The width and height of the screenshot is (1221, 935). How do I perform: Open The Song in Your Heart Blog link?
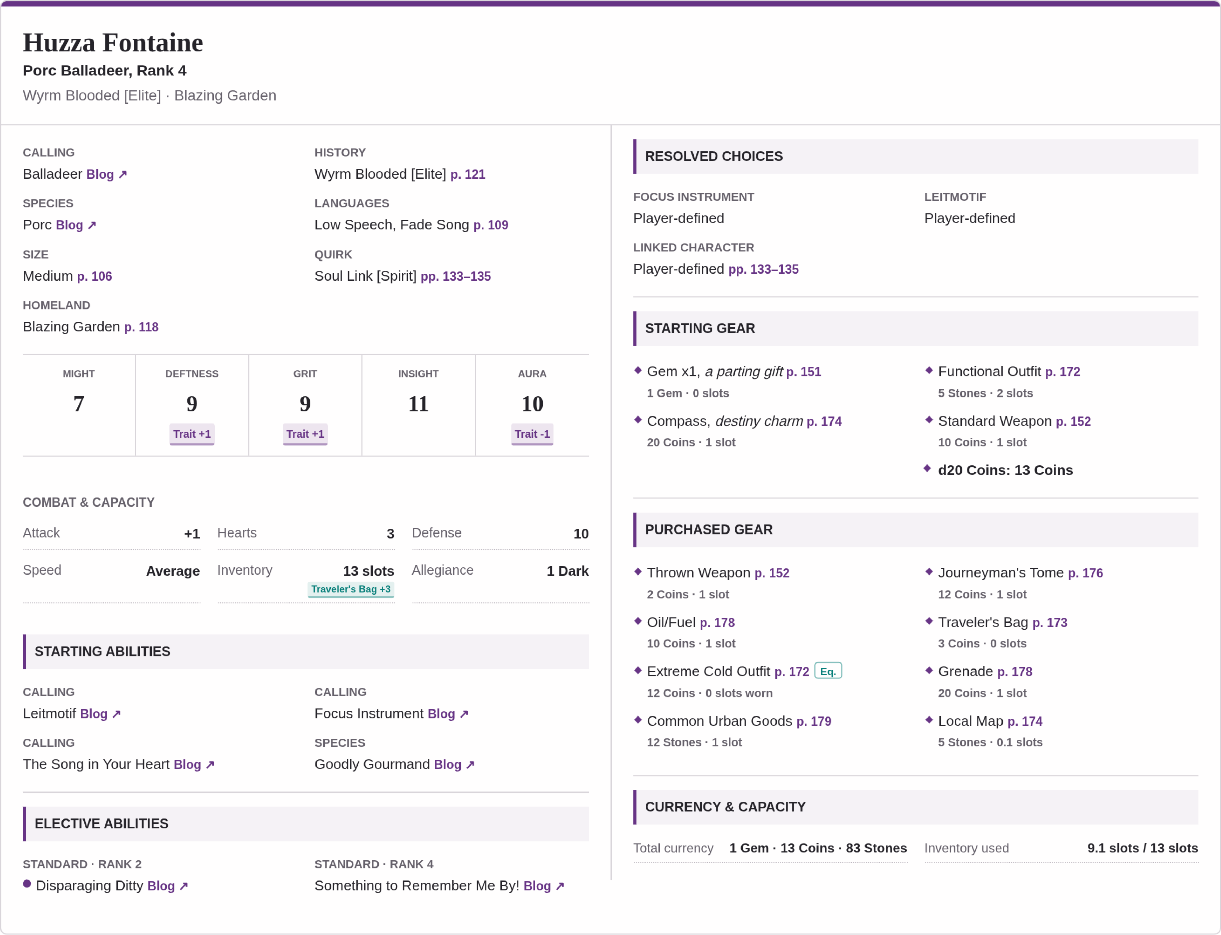(194, 765)
